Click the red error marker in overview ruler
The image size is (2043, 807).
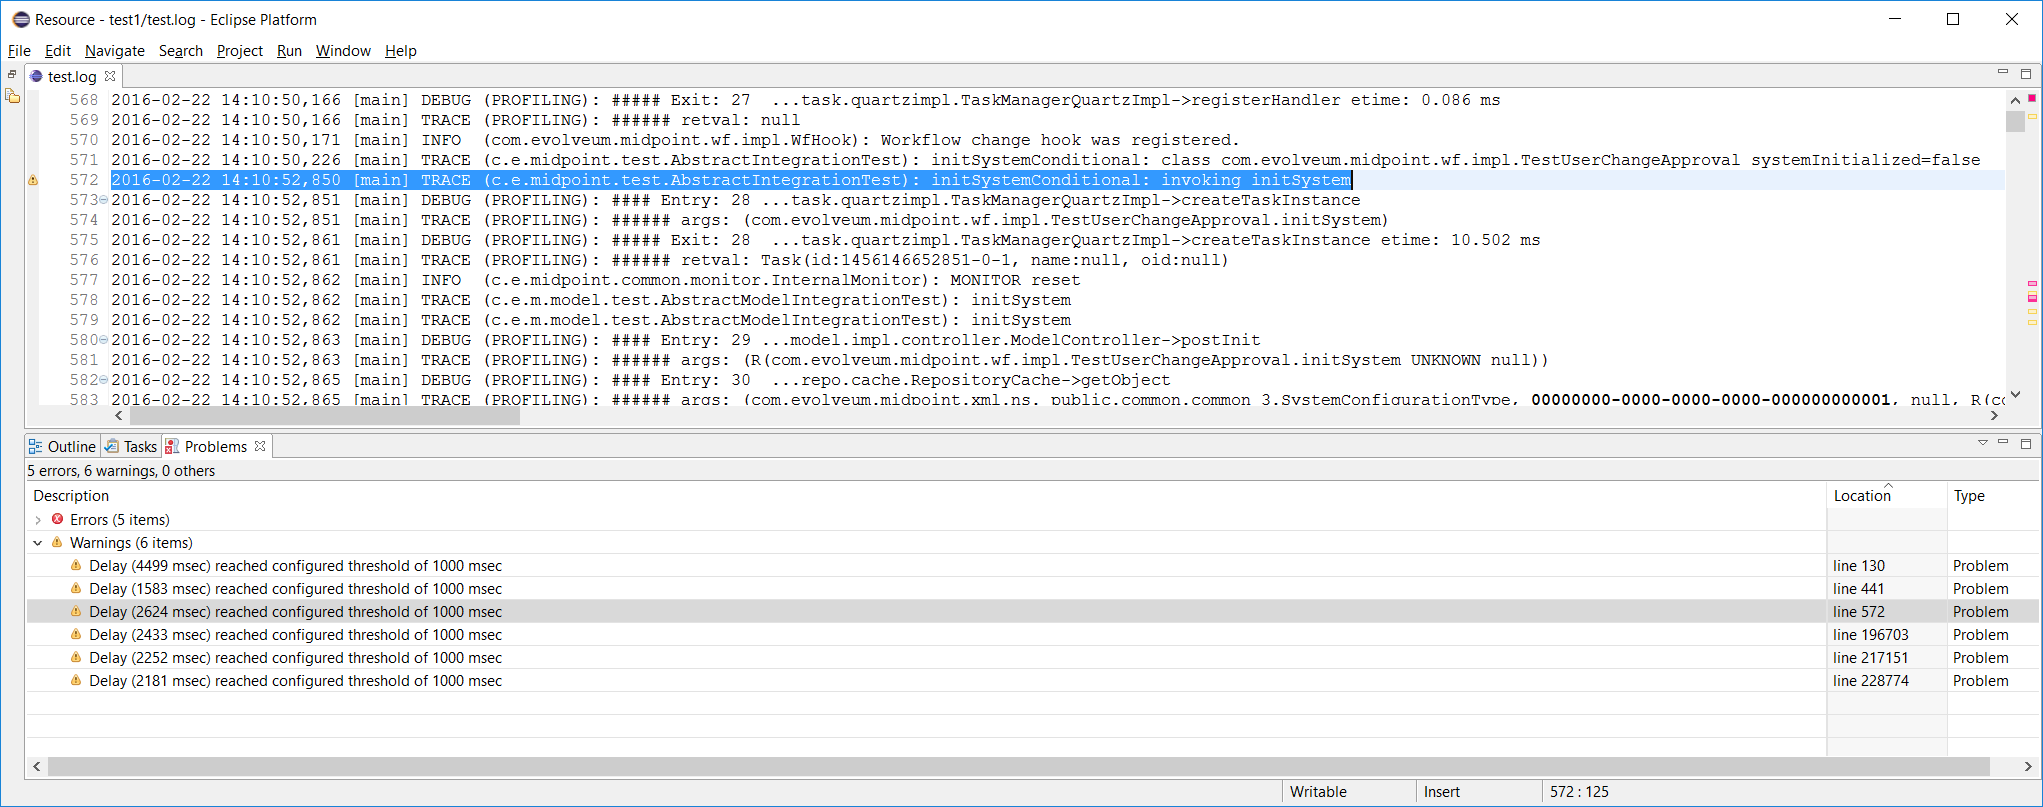[2032, 98]
